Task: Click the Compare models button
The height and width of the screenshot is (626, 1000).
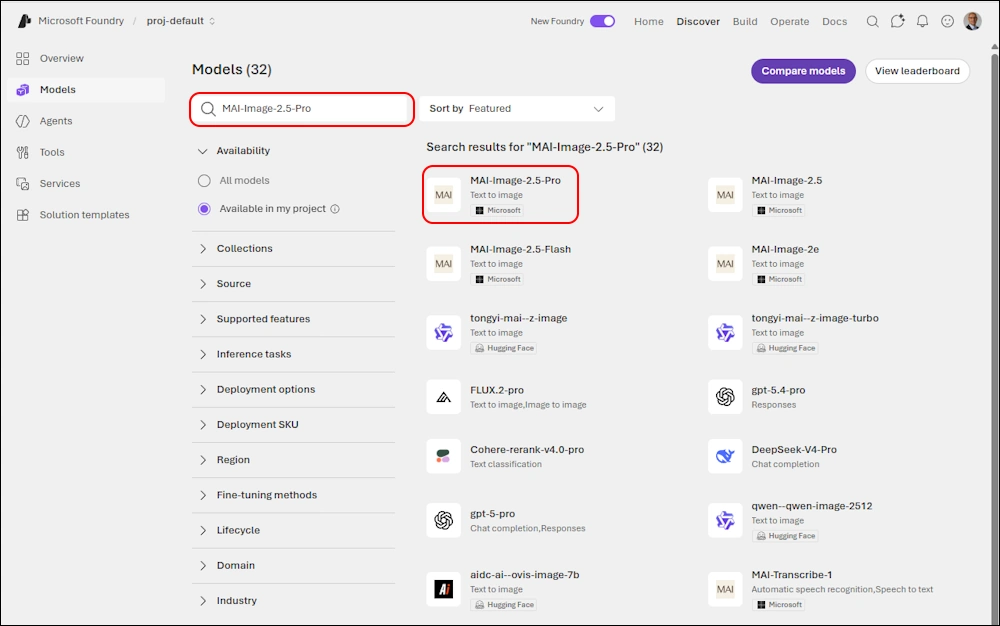Action: pos(803,71)
